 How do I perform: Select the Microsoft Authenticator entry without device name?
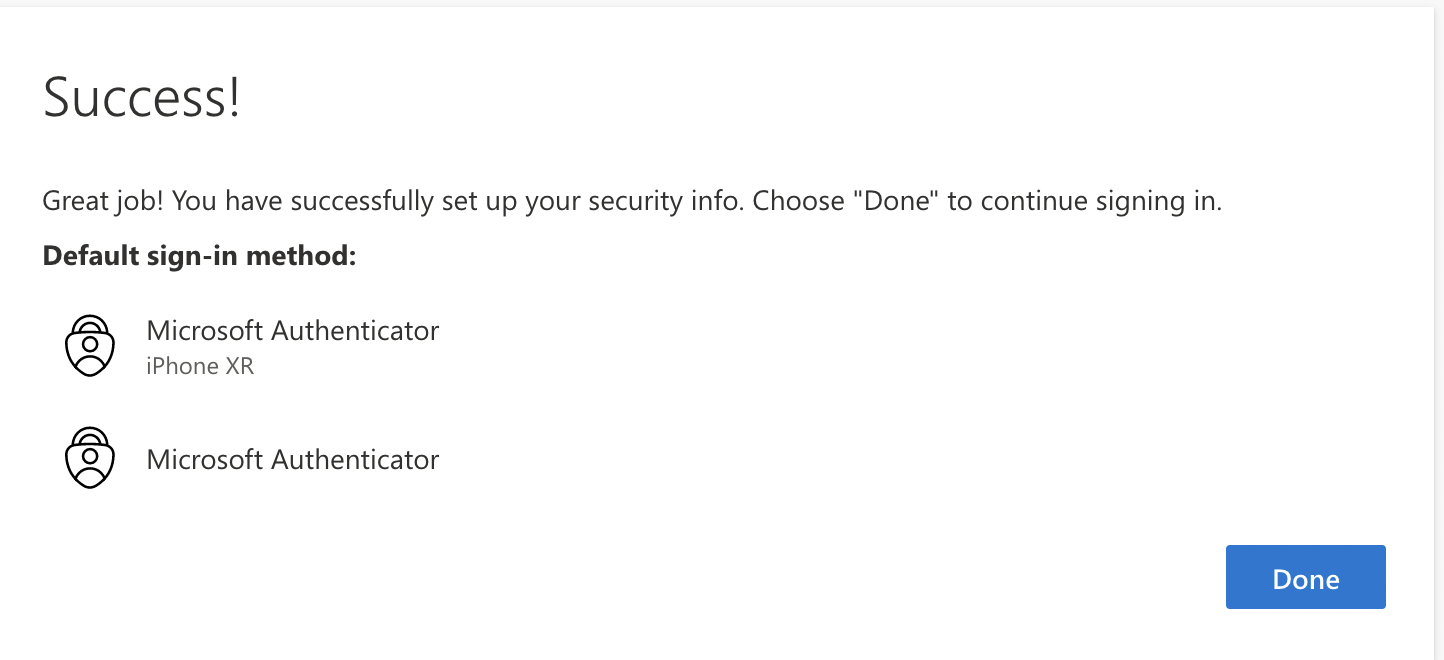click(293, 459)
